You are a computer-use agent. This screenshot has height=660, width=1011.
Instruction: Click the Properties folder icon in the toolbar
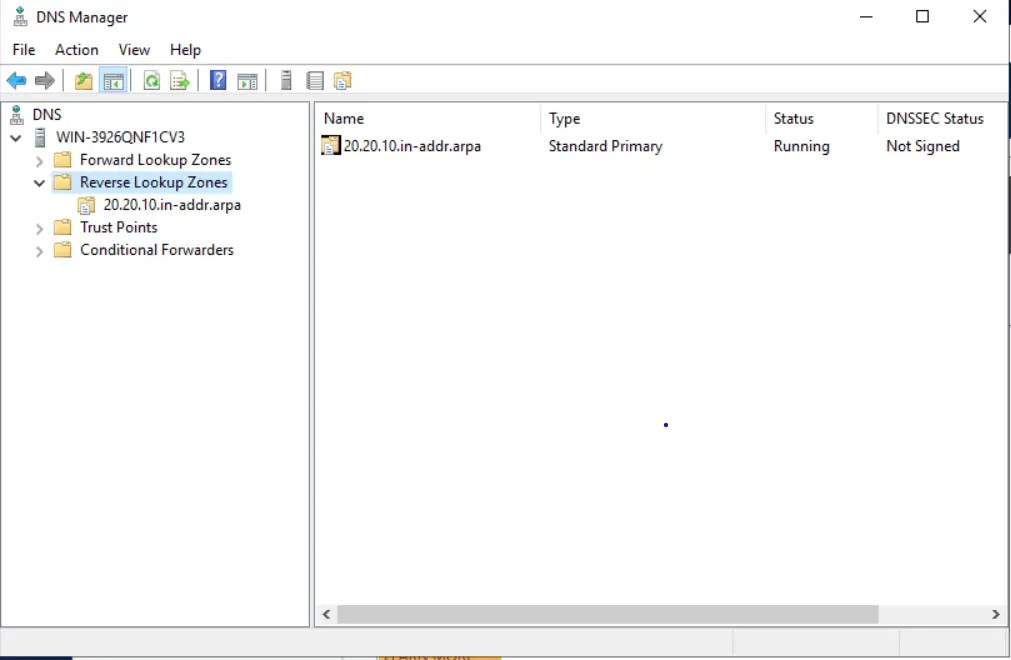[x=343, y=80]
